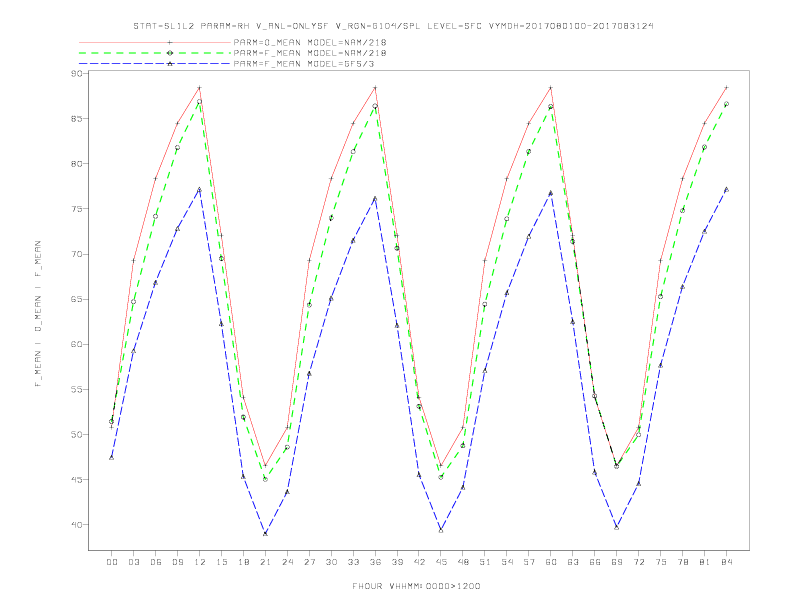Click y-axis tick label 45

tap(77, 480)
